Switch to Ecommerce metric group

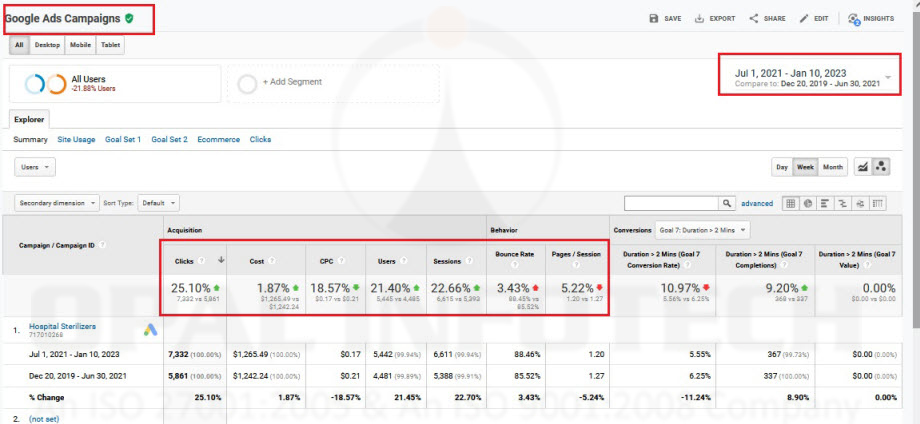pos(219,140)
